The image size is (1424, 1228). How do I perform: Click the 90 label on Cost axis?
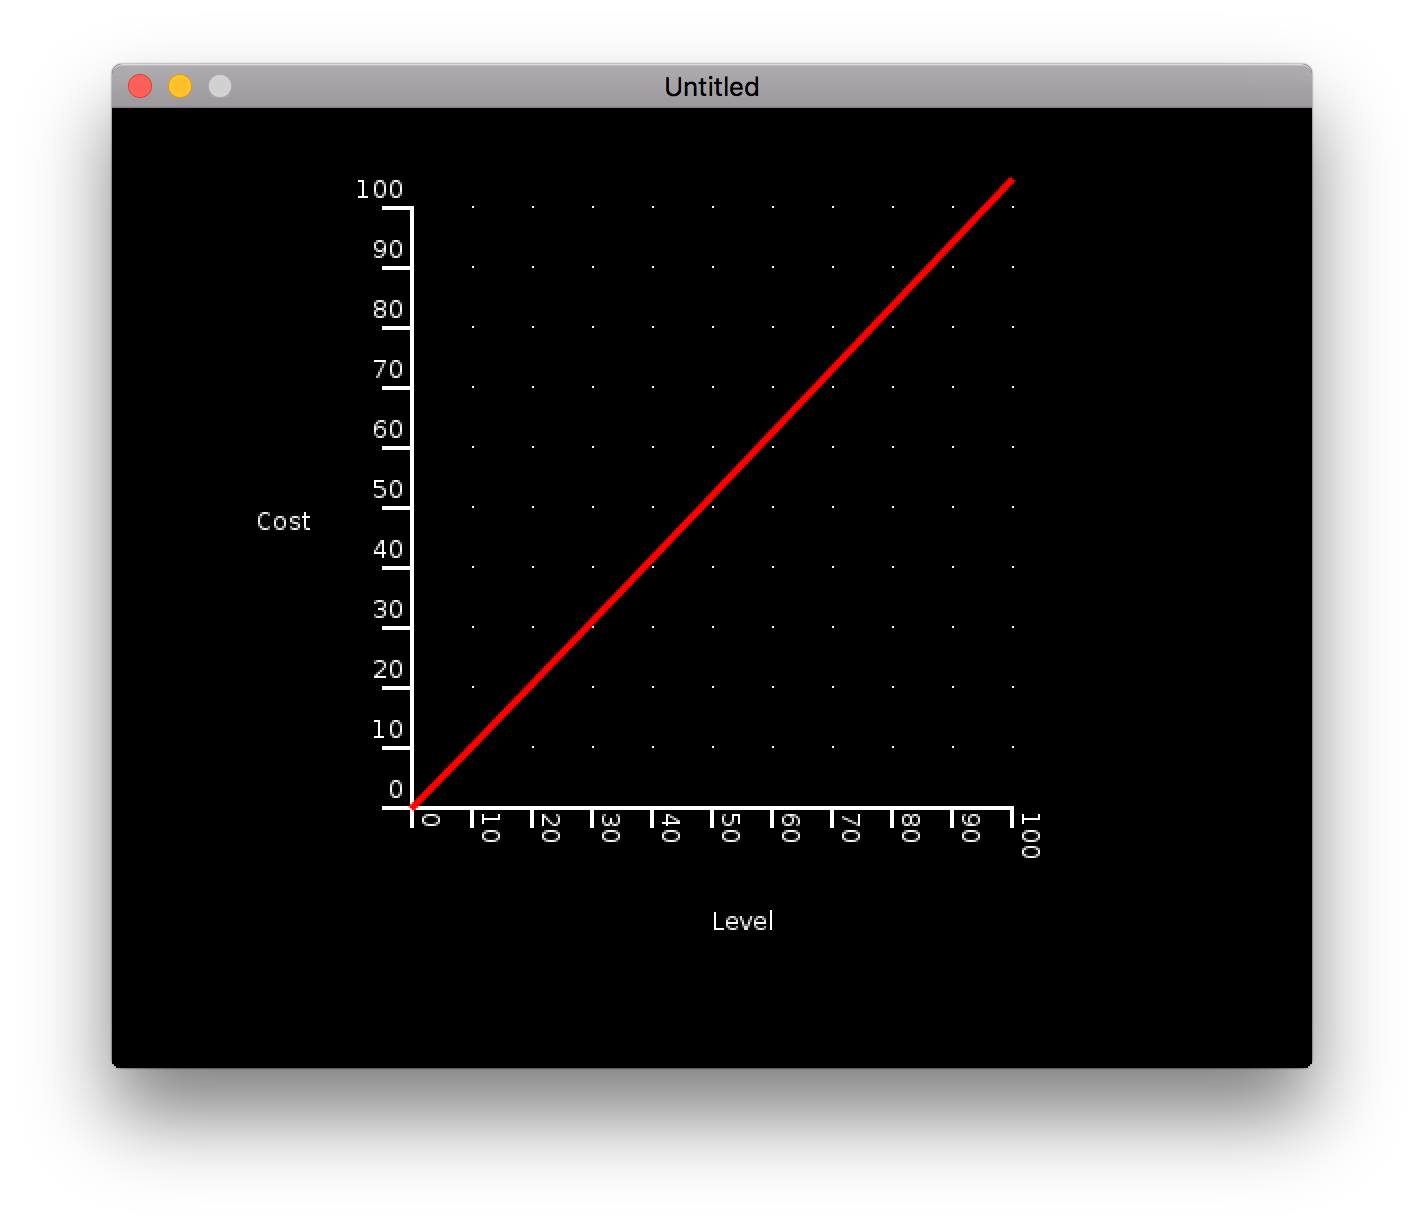(388, 249)
